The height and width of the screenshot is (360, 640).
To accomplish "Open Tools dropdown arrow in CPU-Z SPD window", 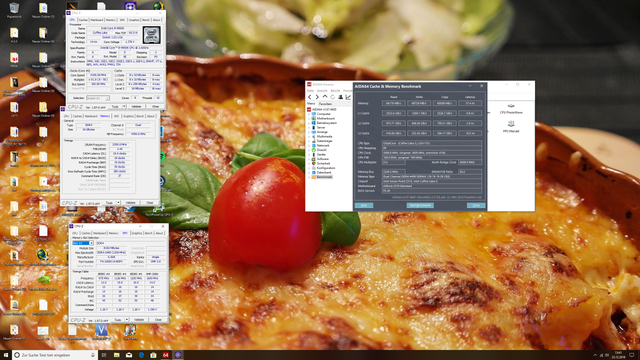I will (127, 320).
